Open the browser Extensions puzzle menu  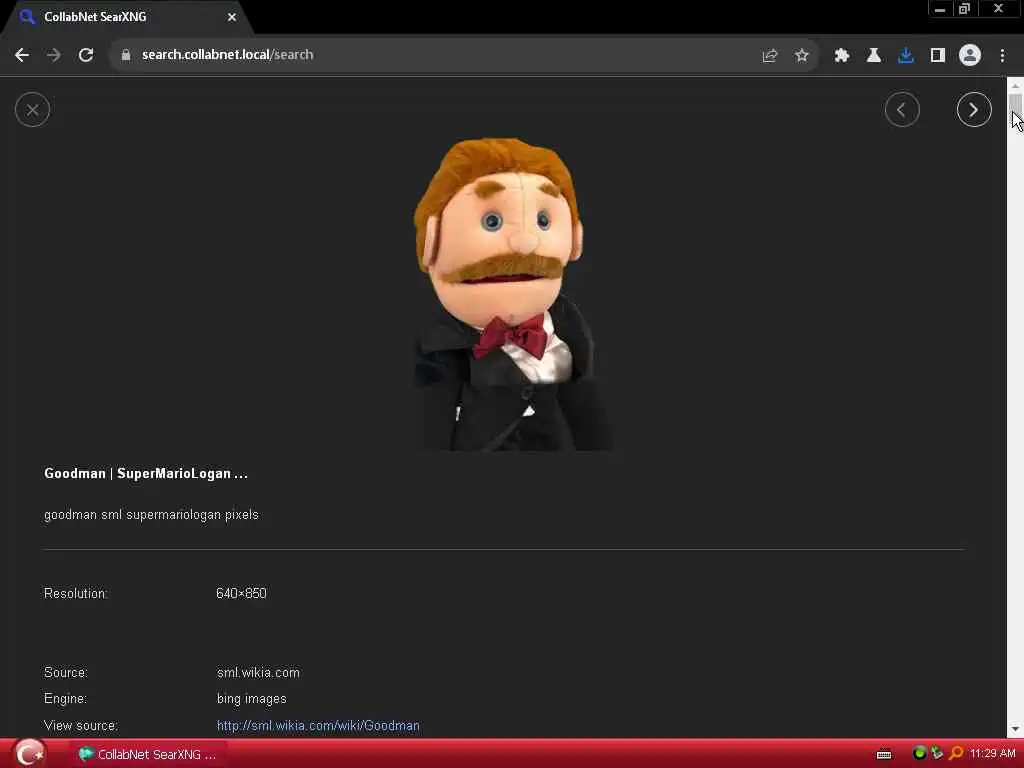841,56
